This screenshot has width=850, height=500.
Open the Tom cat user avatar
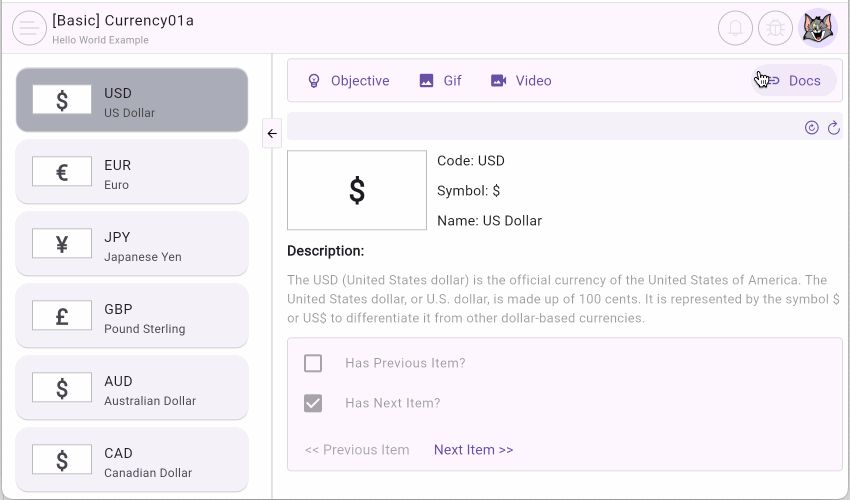(x=819, y=28)
